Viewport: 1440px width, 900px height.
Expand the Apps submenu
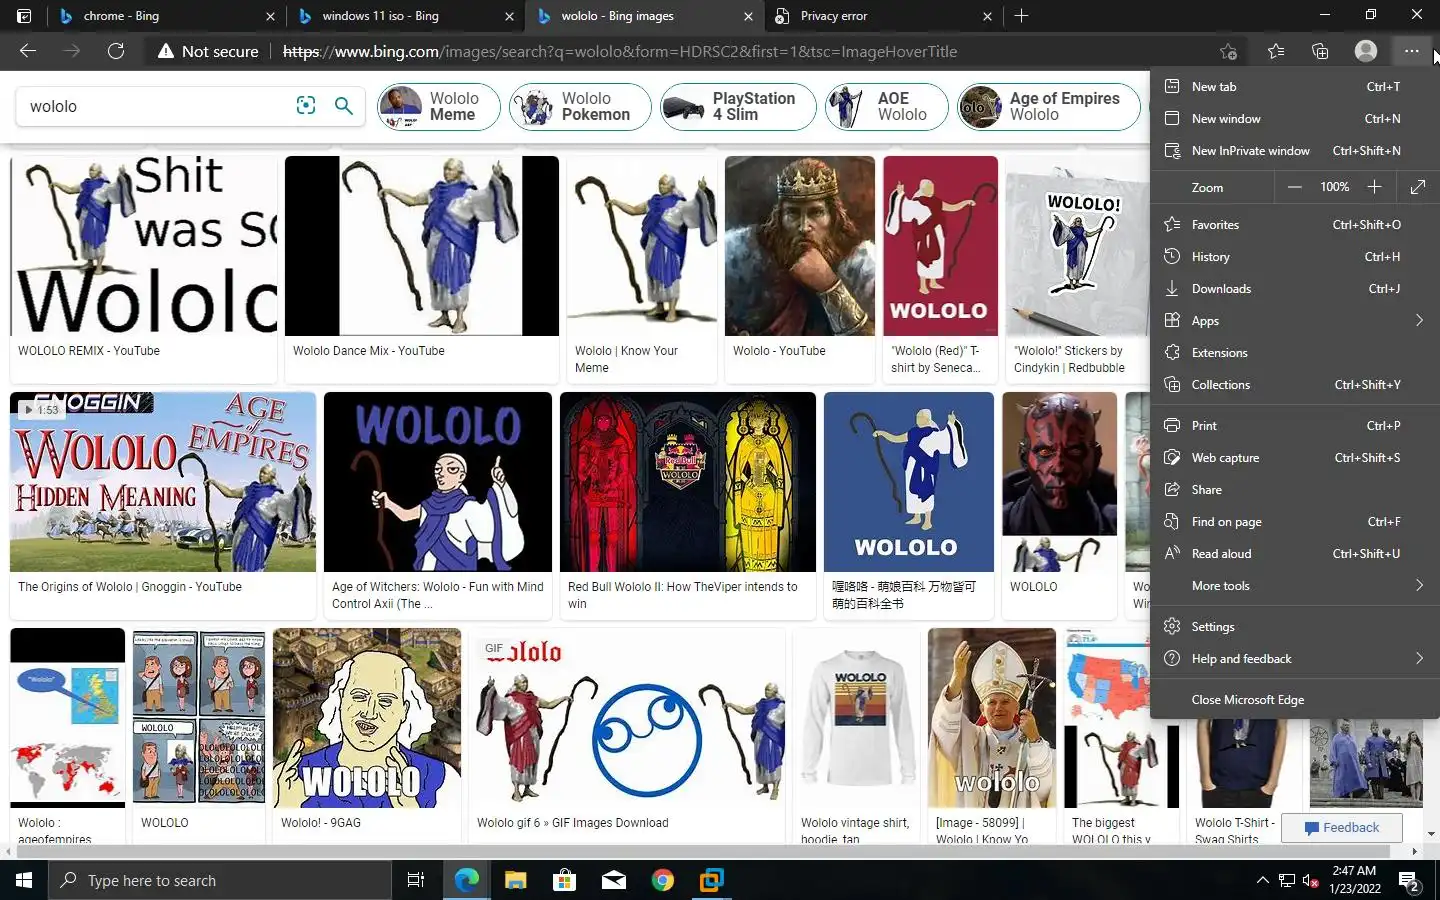point(1295,321)
